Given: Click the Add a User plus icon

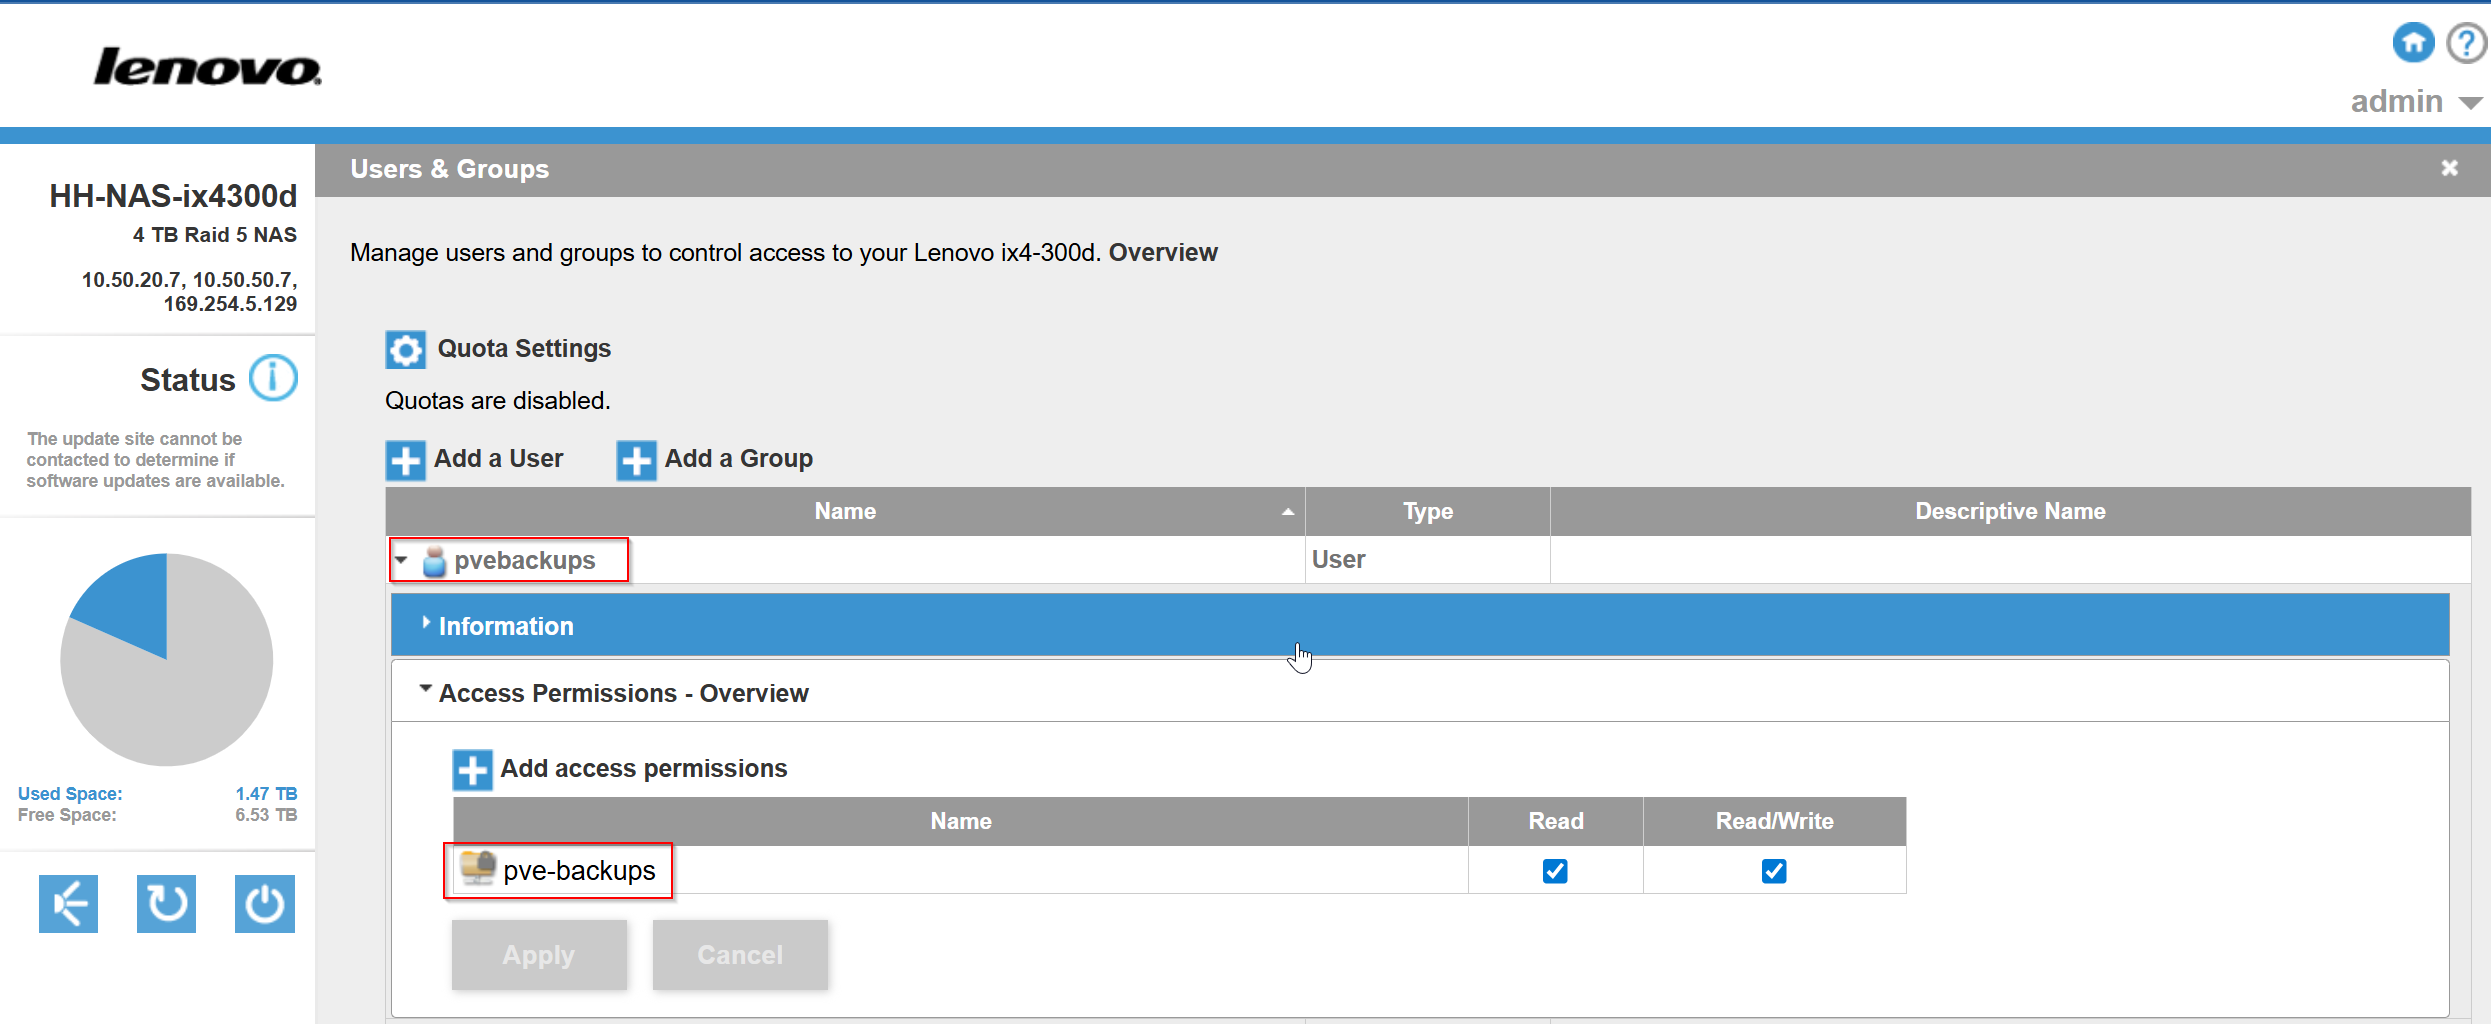Looking at the screenshot, I should coord(405,460).
